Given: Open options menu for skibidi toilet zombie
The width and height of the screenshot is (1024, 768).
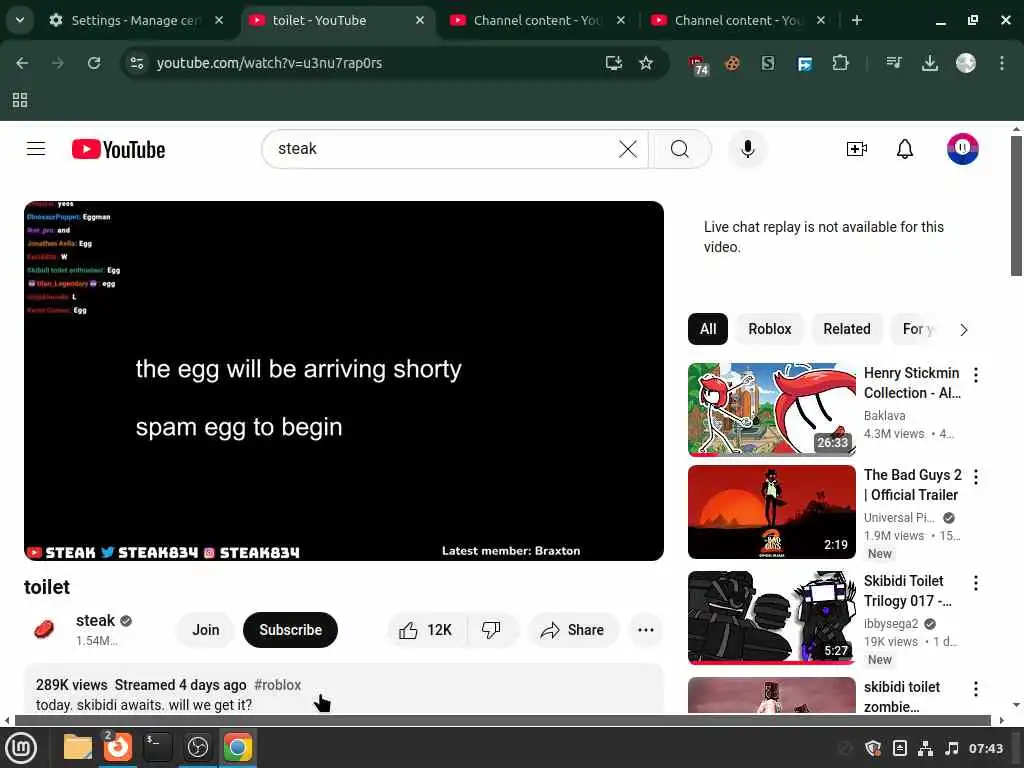Looking at the screenshot, I should (x=976, y=689).
